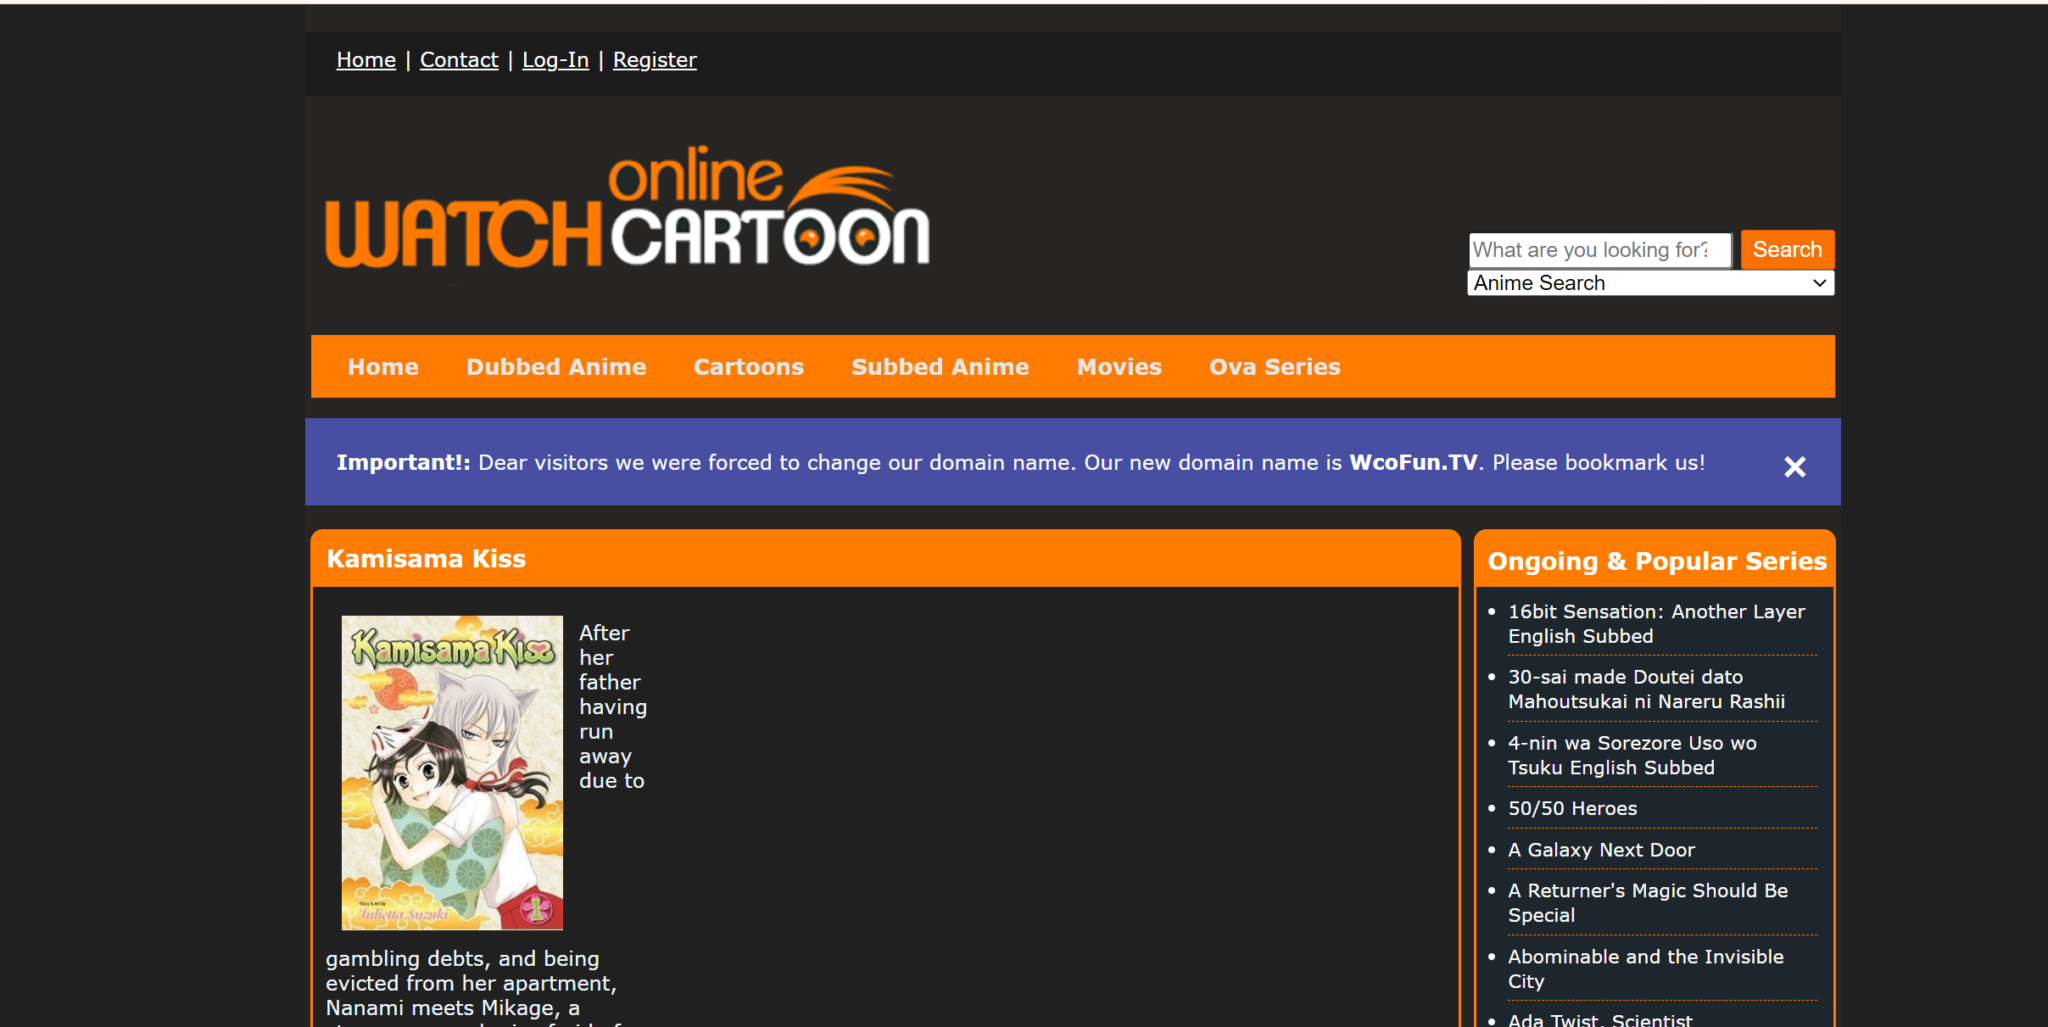Open the Register link
This screenshot has width=2048, height=1027.
click(655, 60)
